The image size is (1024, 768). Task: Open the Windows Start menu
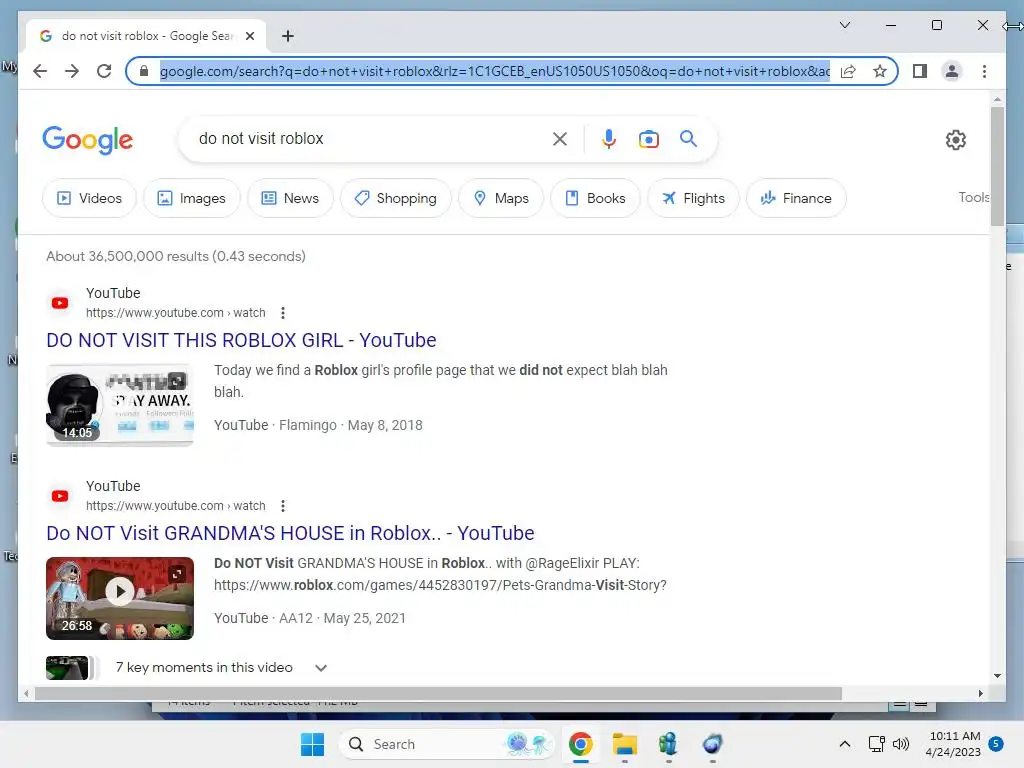tap(312, 744)
